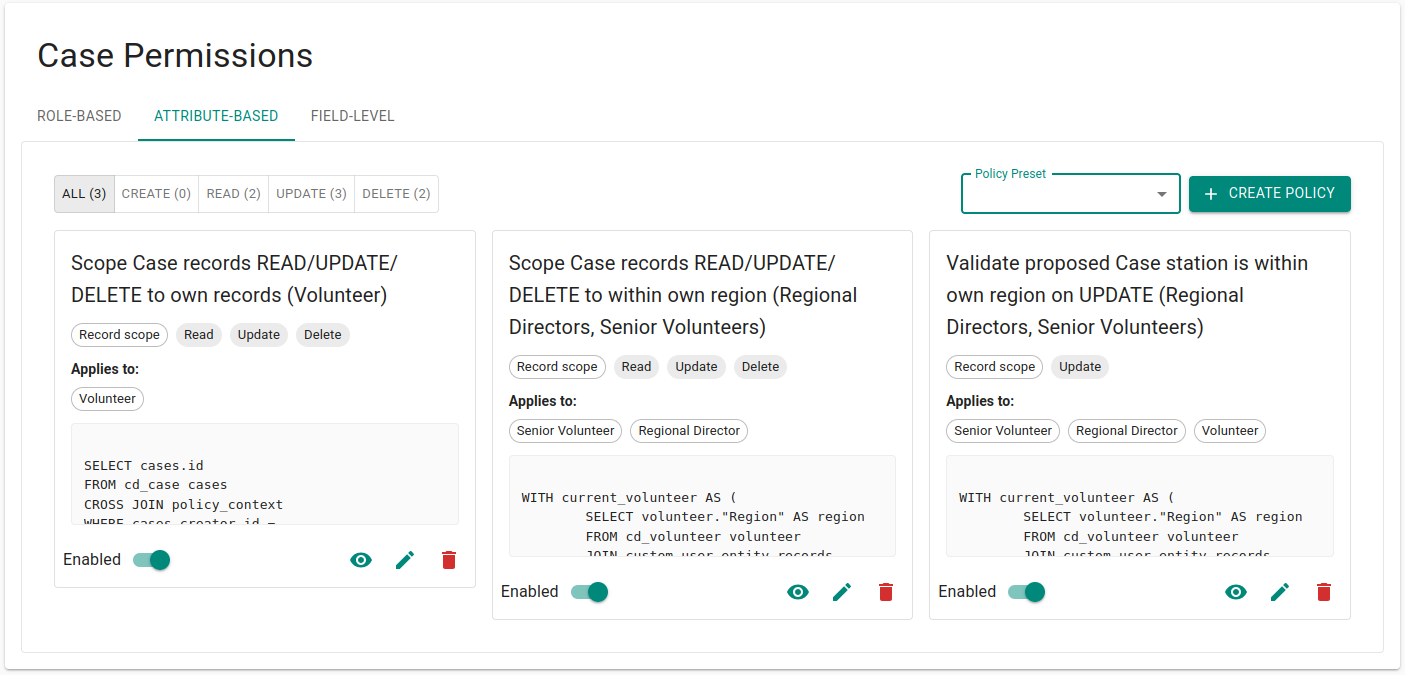Click title of within own region READ/UPDATE/DELETE policy
The image size is (1405, 675).
tap(684, 295)
